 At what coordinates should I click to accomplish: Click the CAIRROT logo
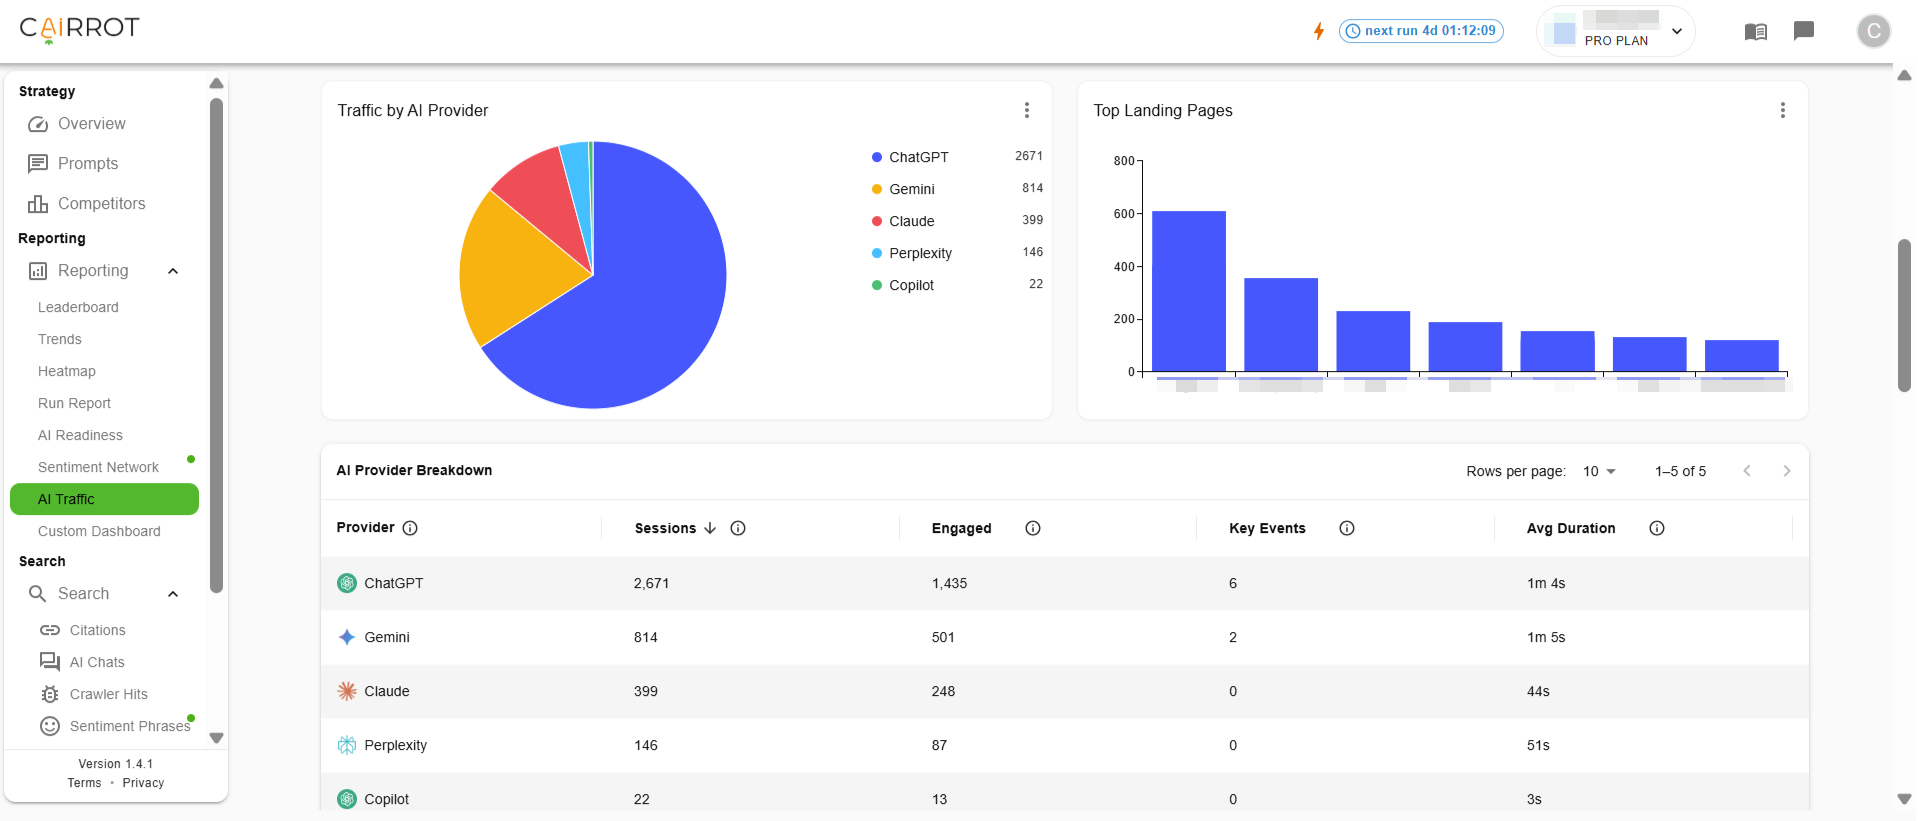80,29
